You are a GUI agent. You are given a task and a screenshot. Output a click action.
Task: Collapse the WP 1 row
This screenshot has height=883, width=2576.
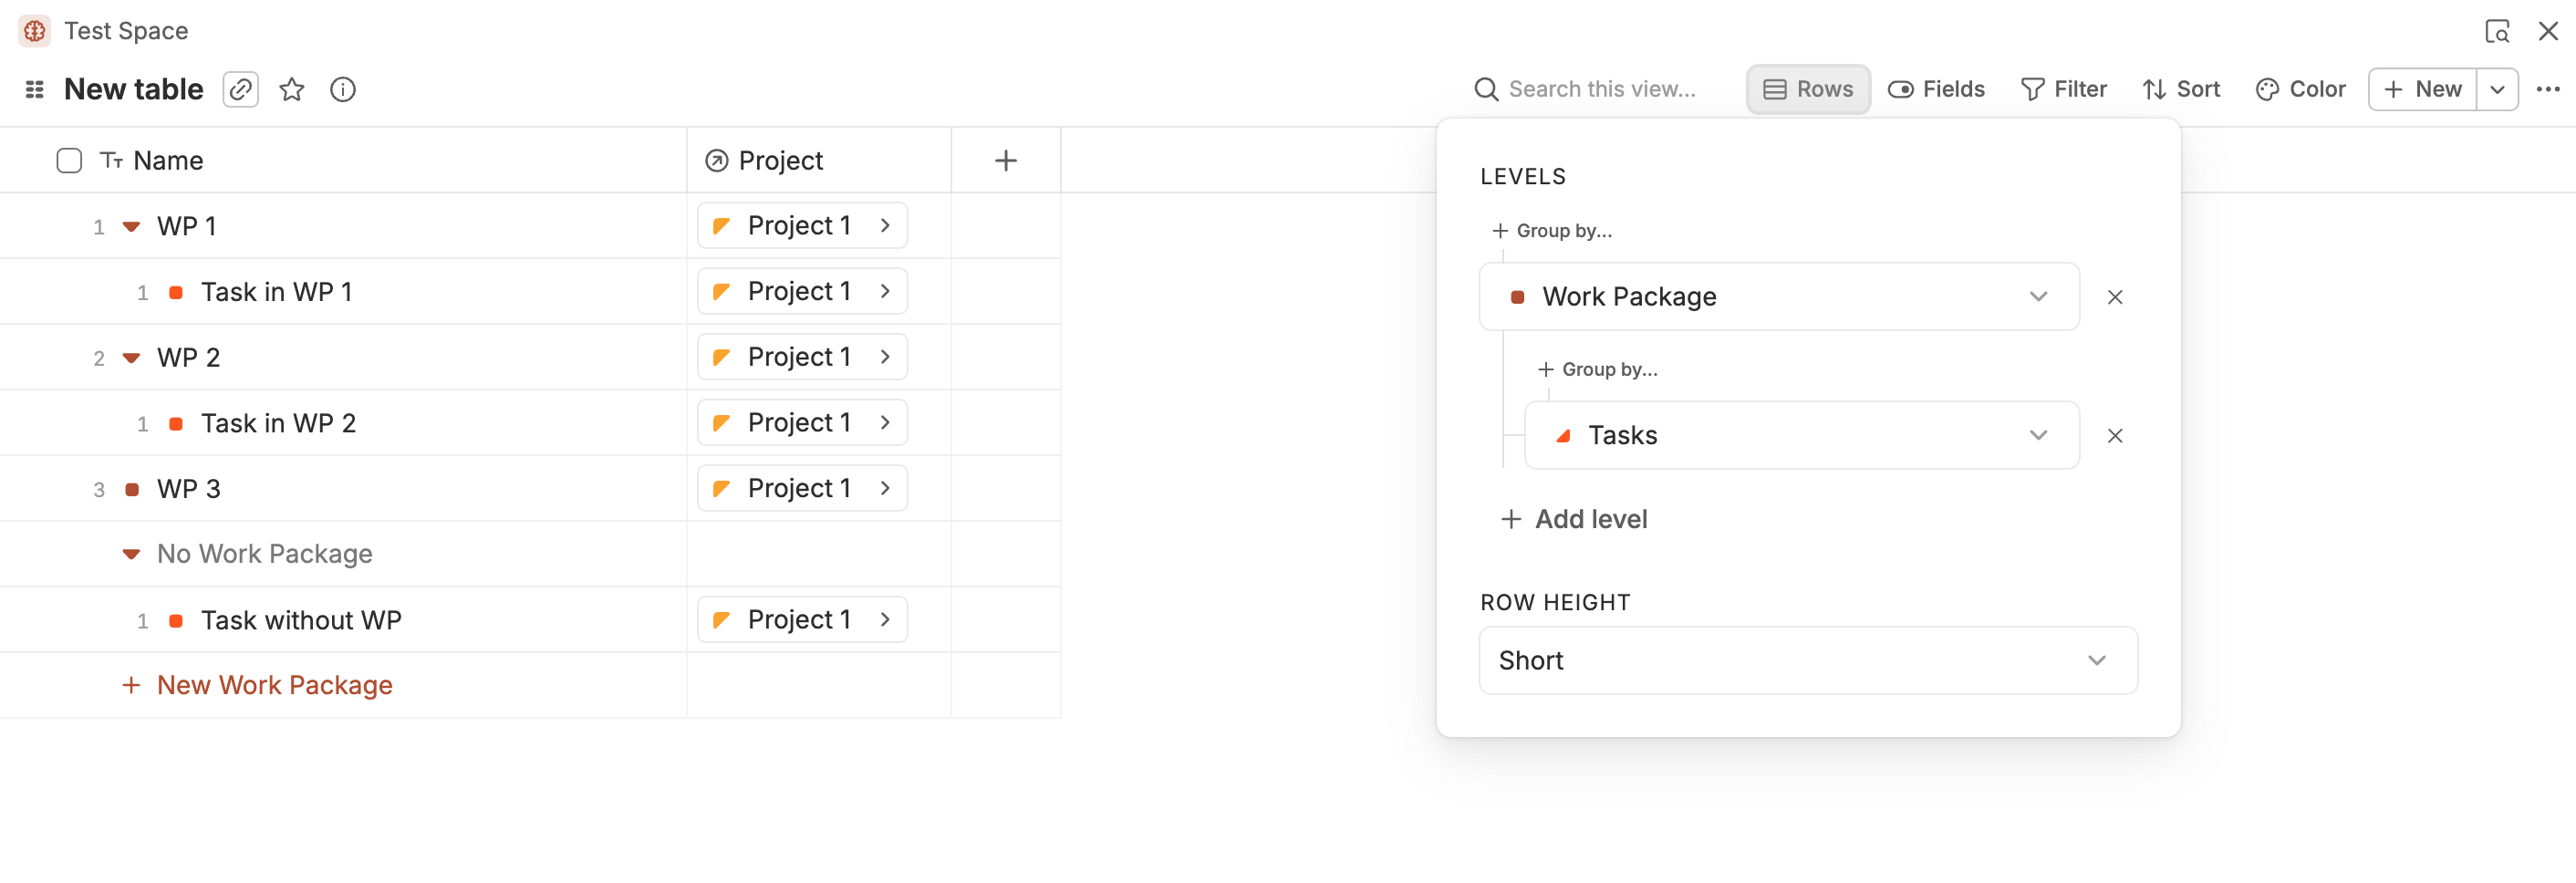[131, 226]
